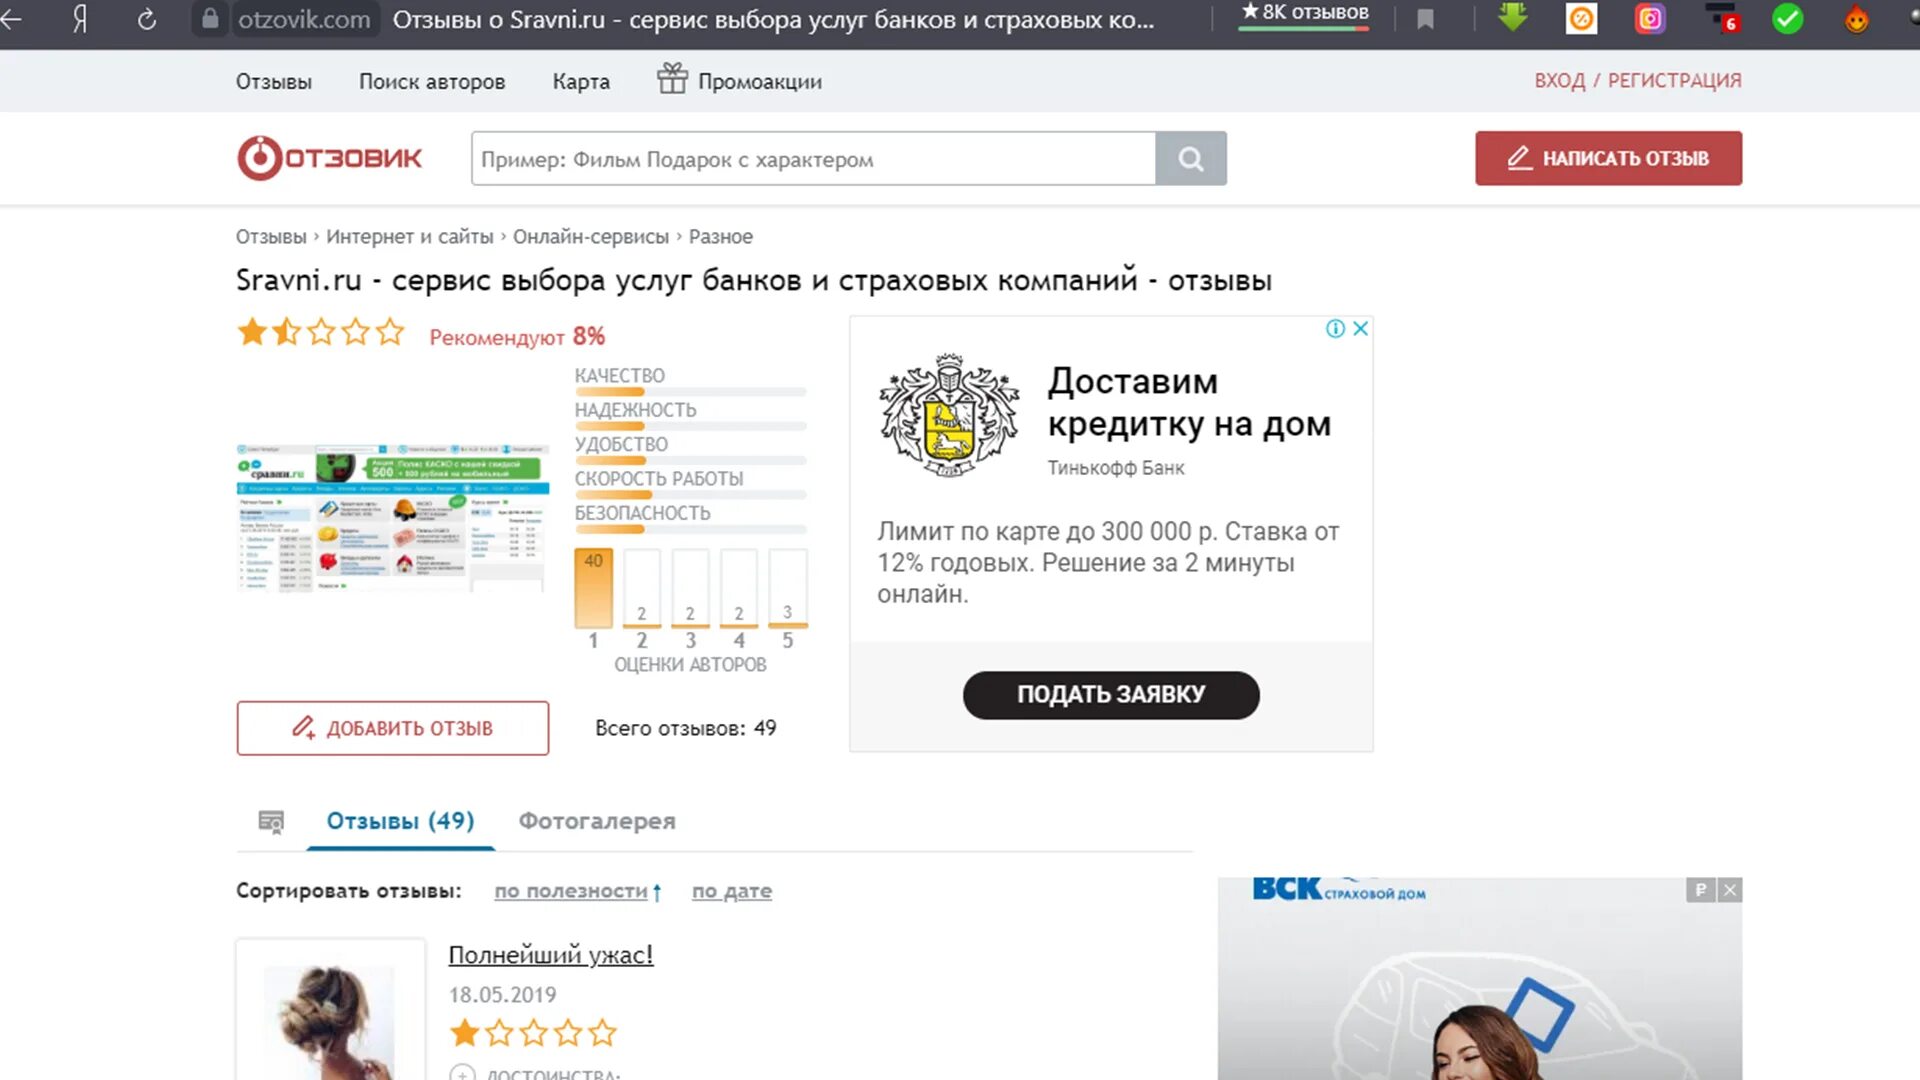This screenshot has height=1080, width=1920.
Task: Open the Поиск авторов menu item
Action: point(432,82)
